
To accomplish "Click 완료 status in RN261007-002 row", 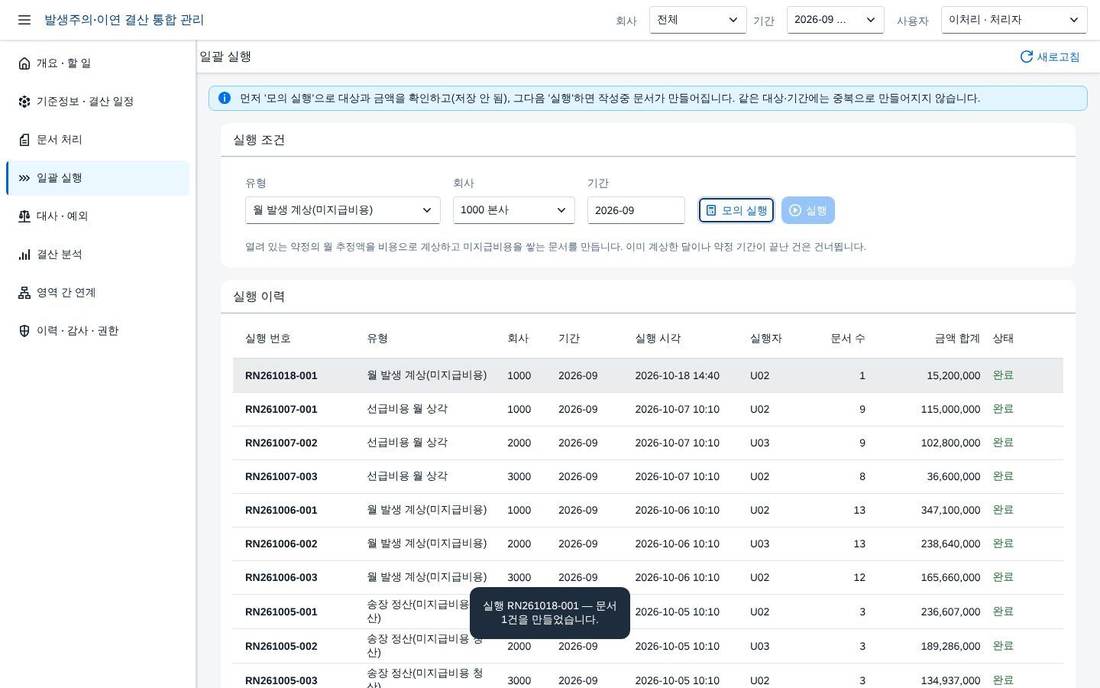I will pyautogui.click(x=1002, y=443).
